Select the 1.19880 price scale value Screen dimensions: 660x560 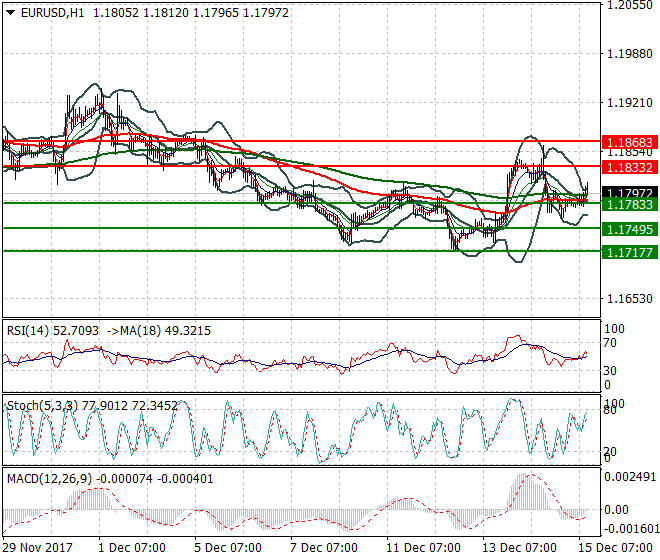[630, 54]
